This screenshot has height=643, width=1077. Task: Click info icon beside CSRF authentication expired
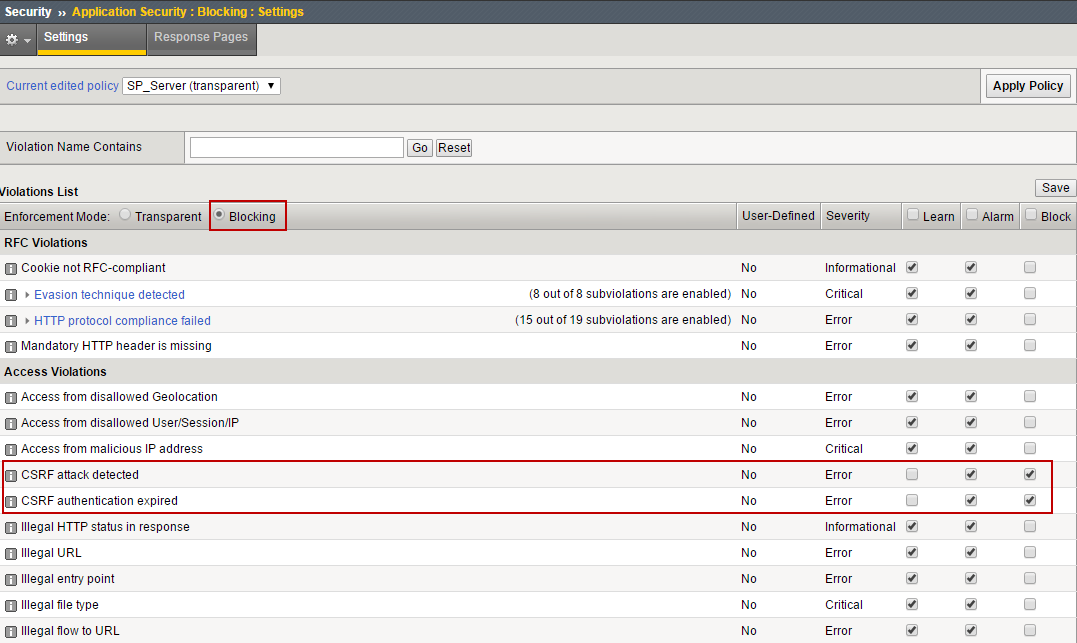[x=11, y=502]
